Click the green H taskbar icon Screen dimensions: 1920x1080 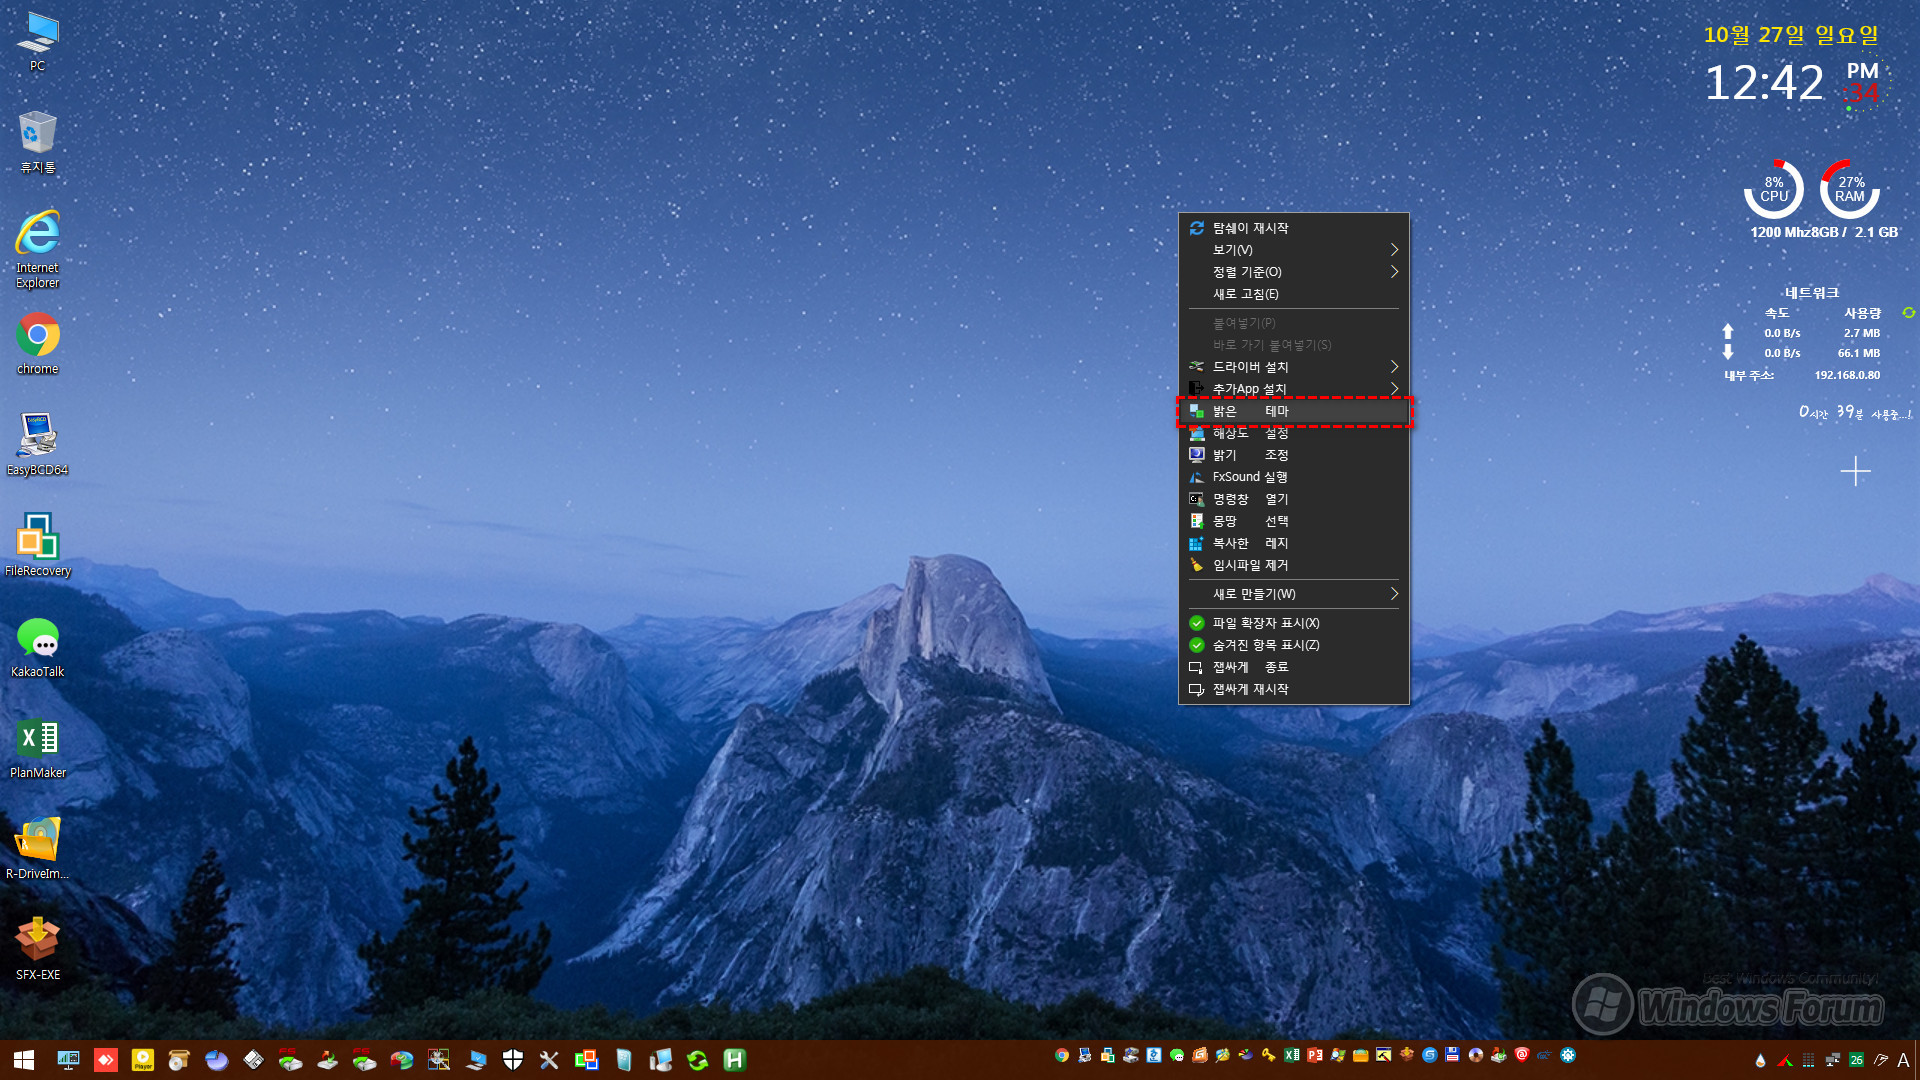pyautogui.click(x=735, y=1060)
